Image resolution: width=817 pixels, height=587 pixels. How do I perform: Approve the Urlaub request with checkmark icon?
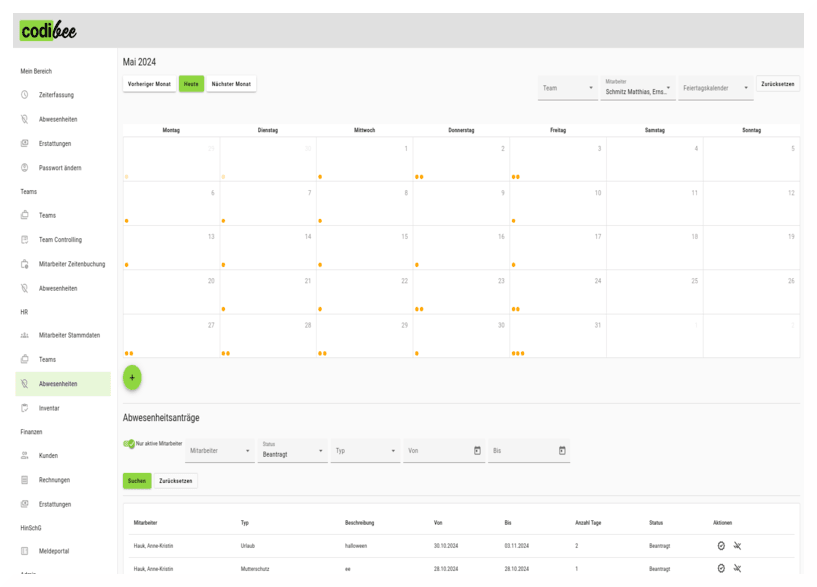[720, 545]
